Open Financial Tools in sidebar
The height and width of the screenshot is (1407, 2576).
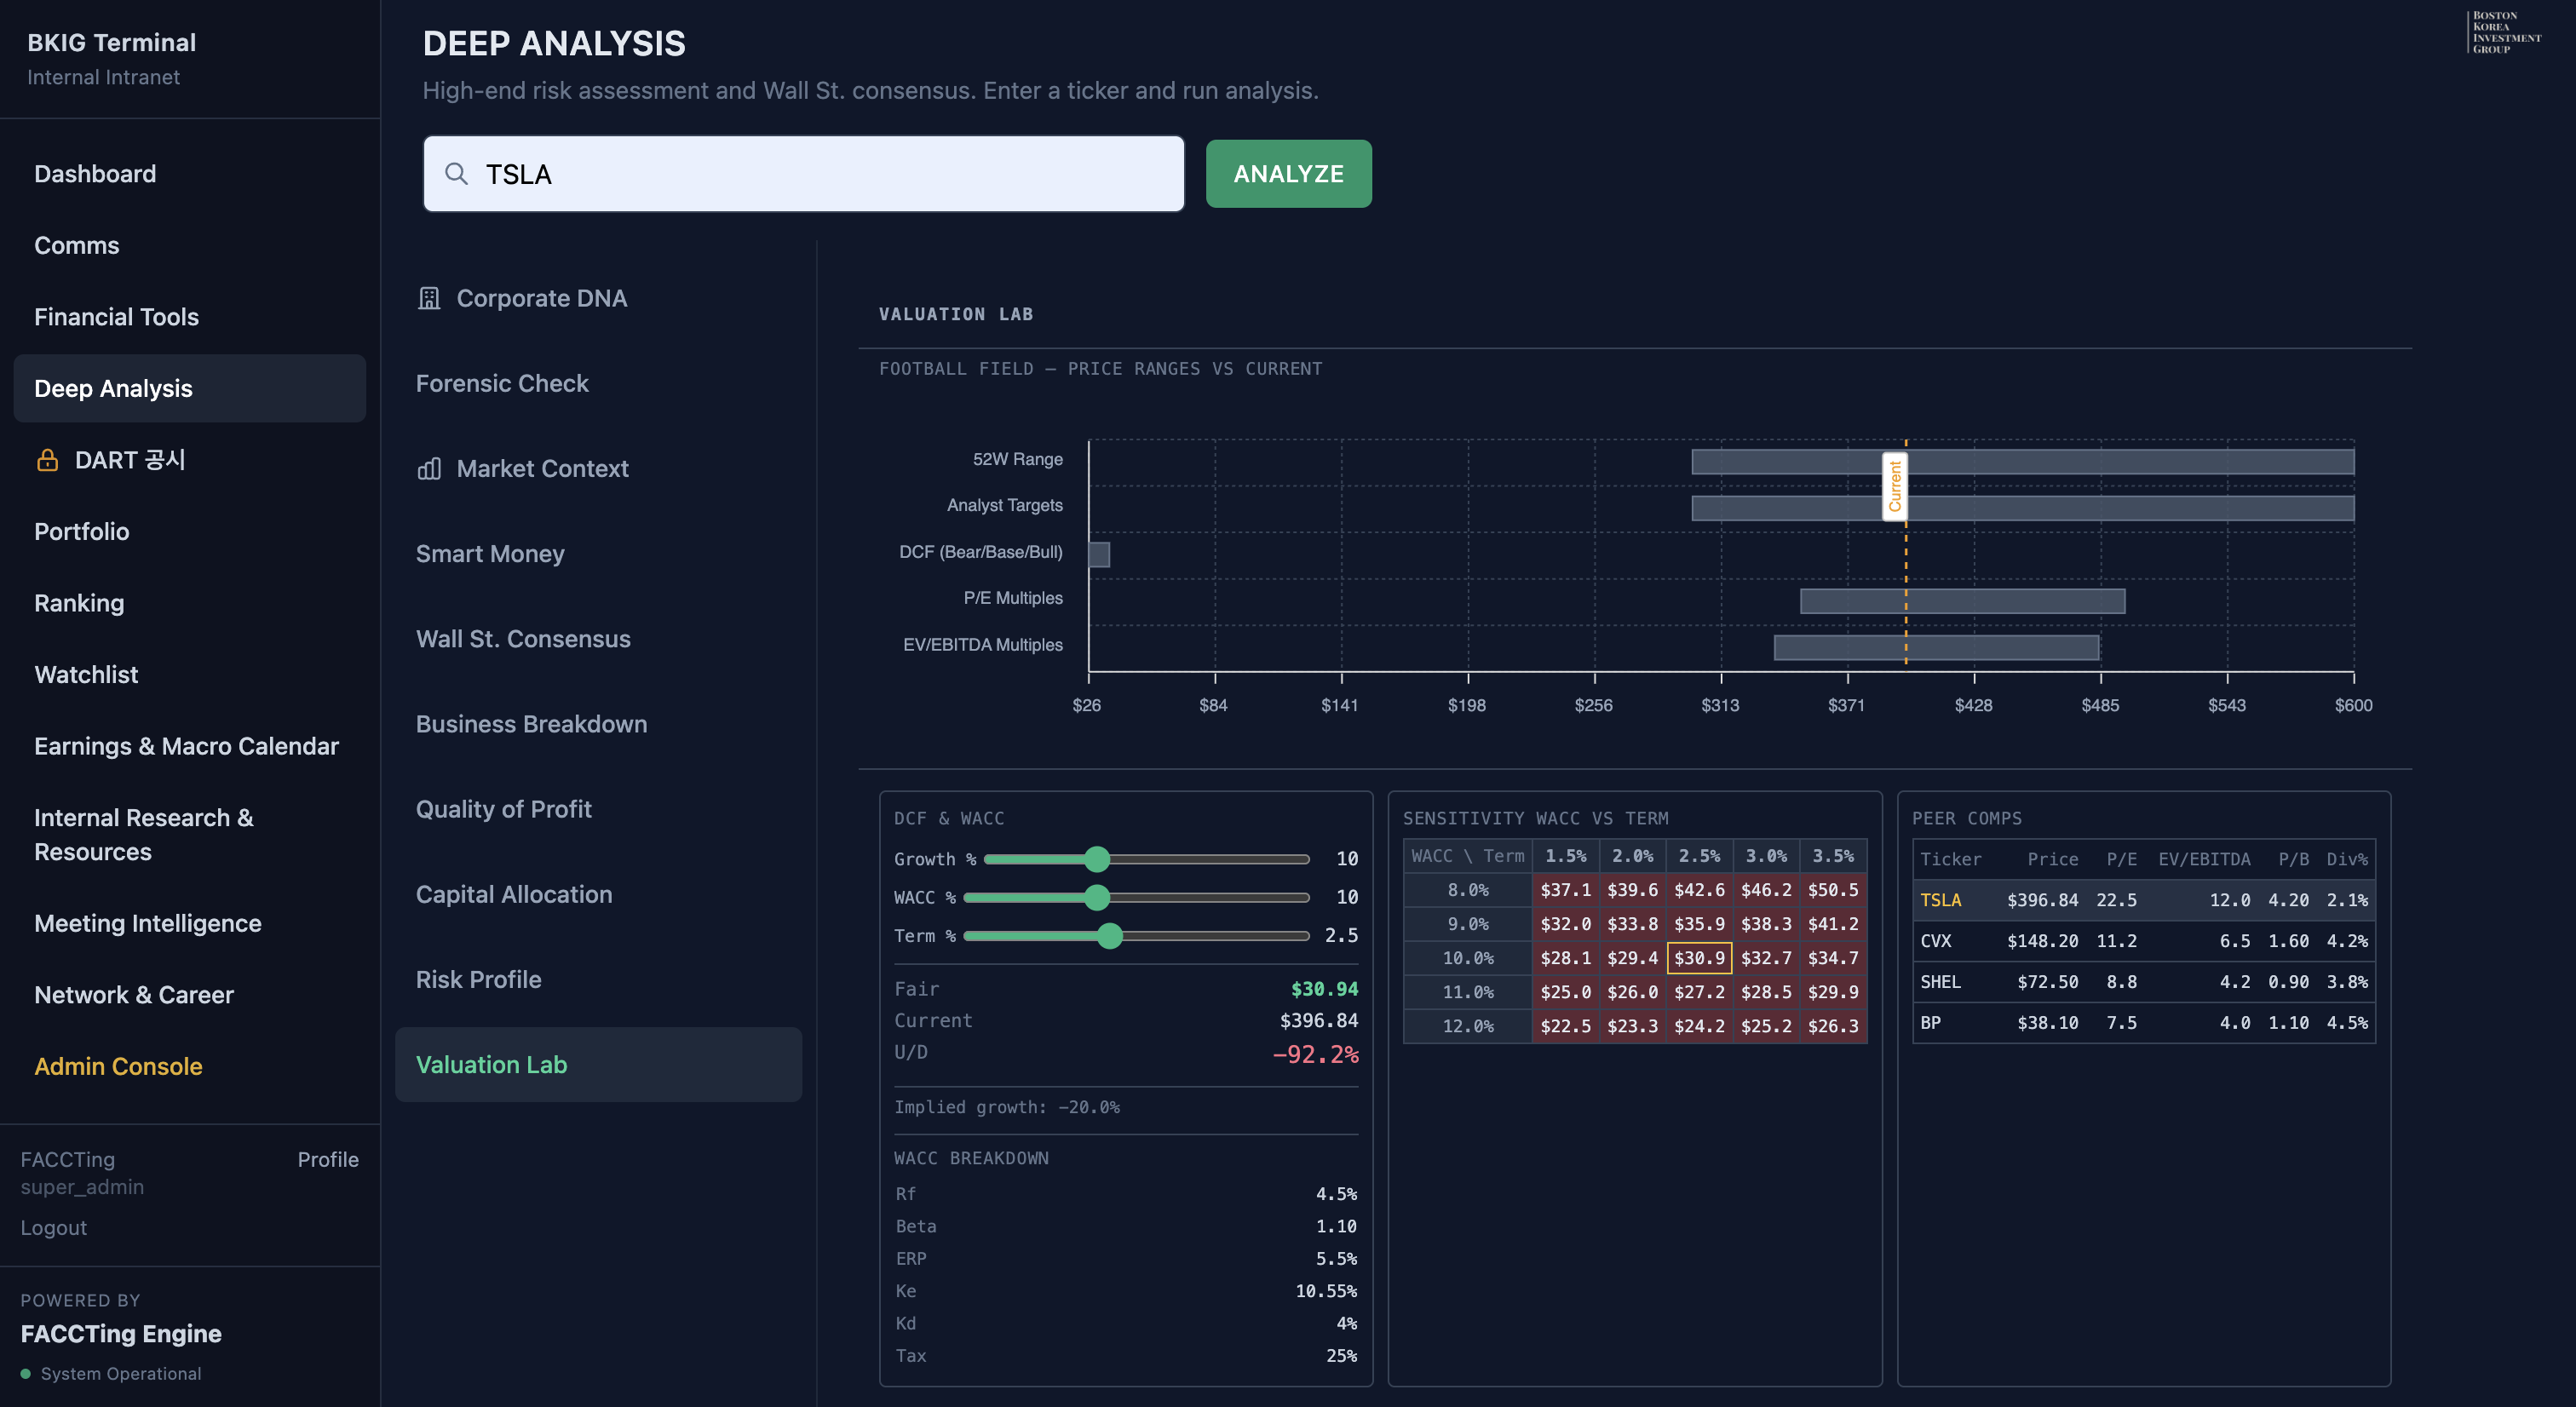coord(116,317)
